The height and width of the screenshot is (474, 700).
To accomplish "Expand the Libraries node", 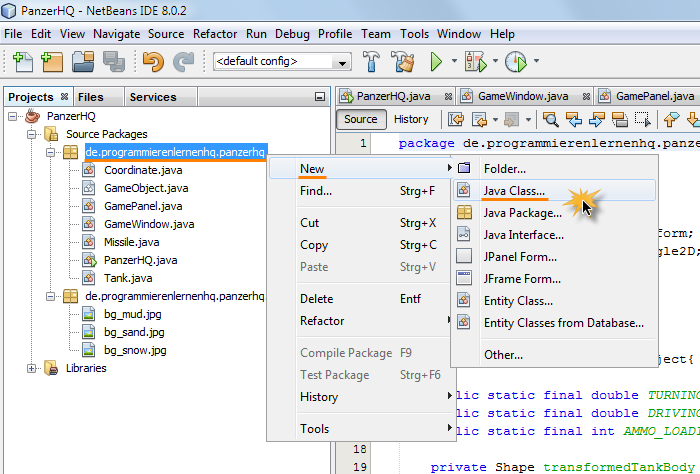I will tap(31, 369).
